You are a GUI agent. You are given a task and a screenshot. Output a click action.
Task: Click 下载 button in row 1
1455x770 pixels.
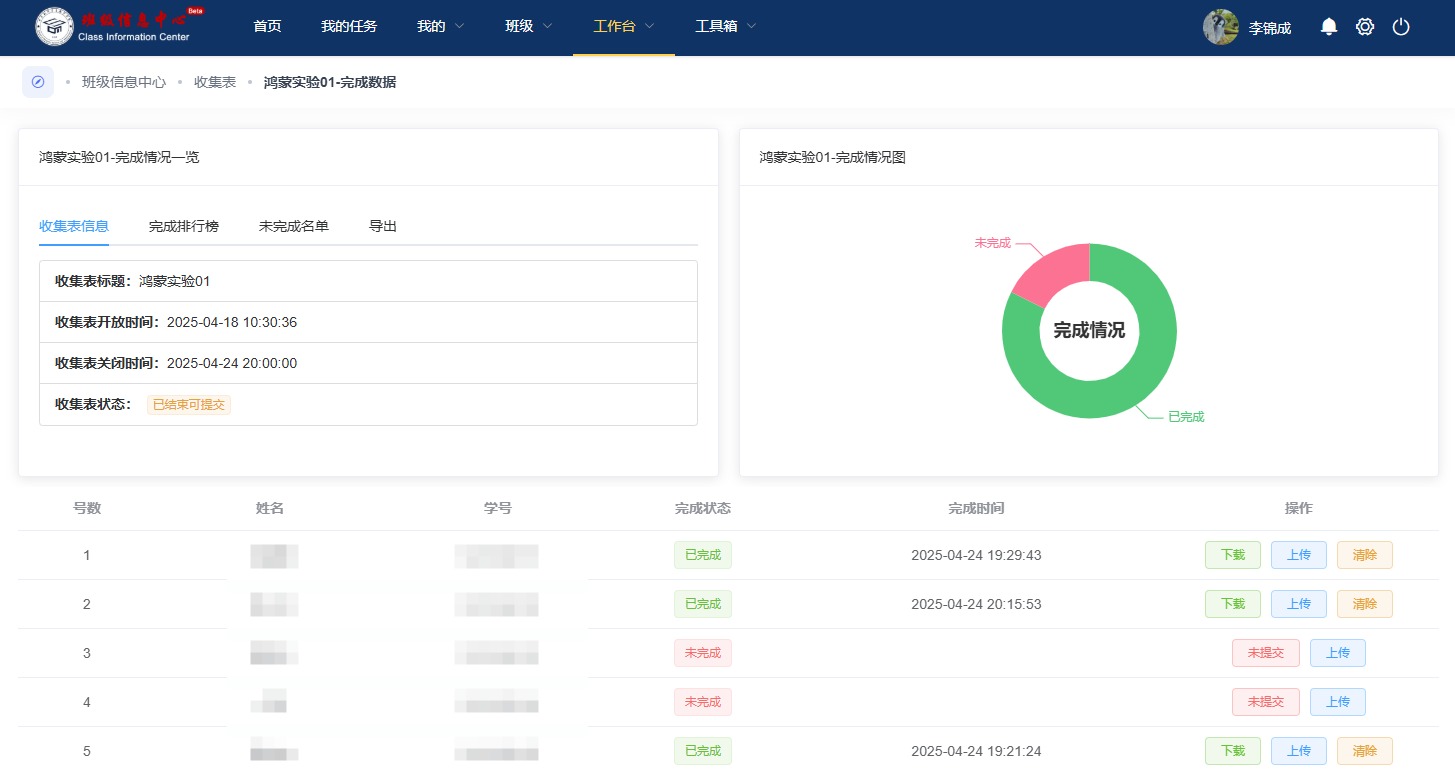point(1233,555)
